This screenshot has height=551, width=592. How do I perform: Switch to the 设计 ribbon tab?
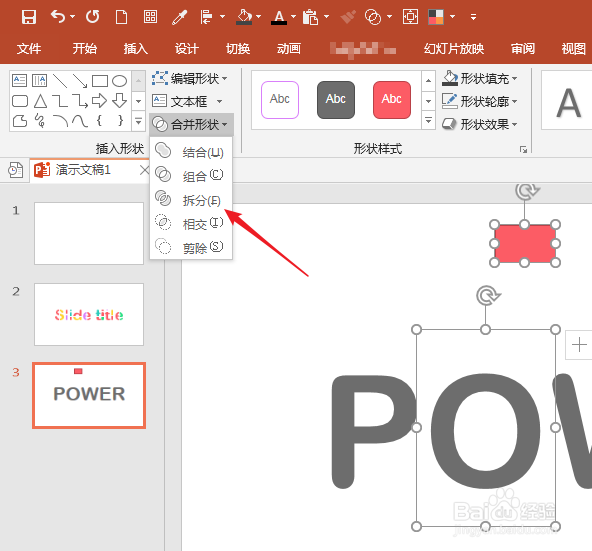187,48
